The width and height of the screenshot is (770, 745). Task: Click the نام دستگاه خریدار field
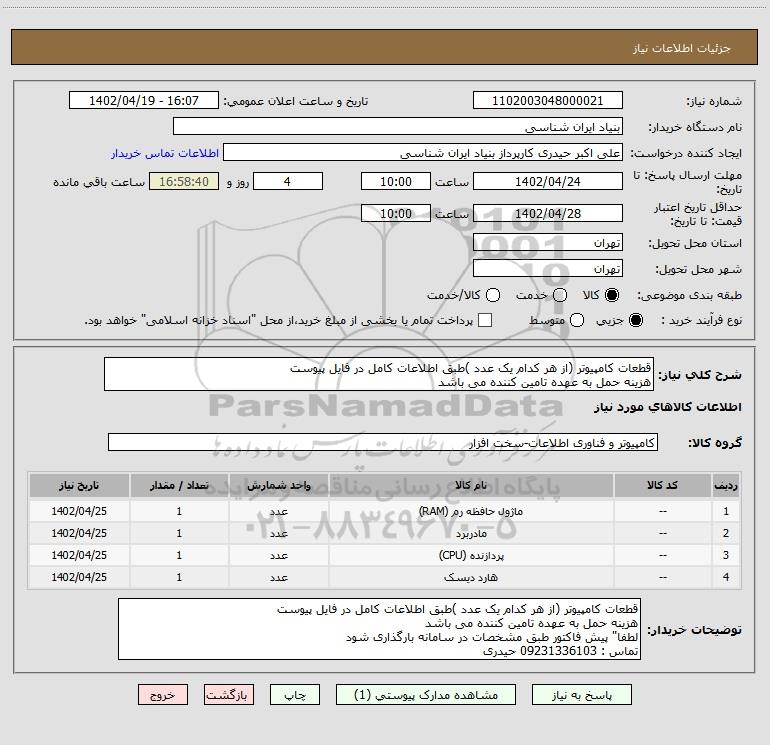[x=398, y=127]
